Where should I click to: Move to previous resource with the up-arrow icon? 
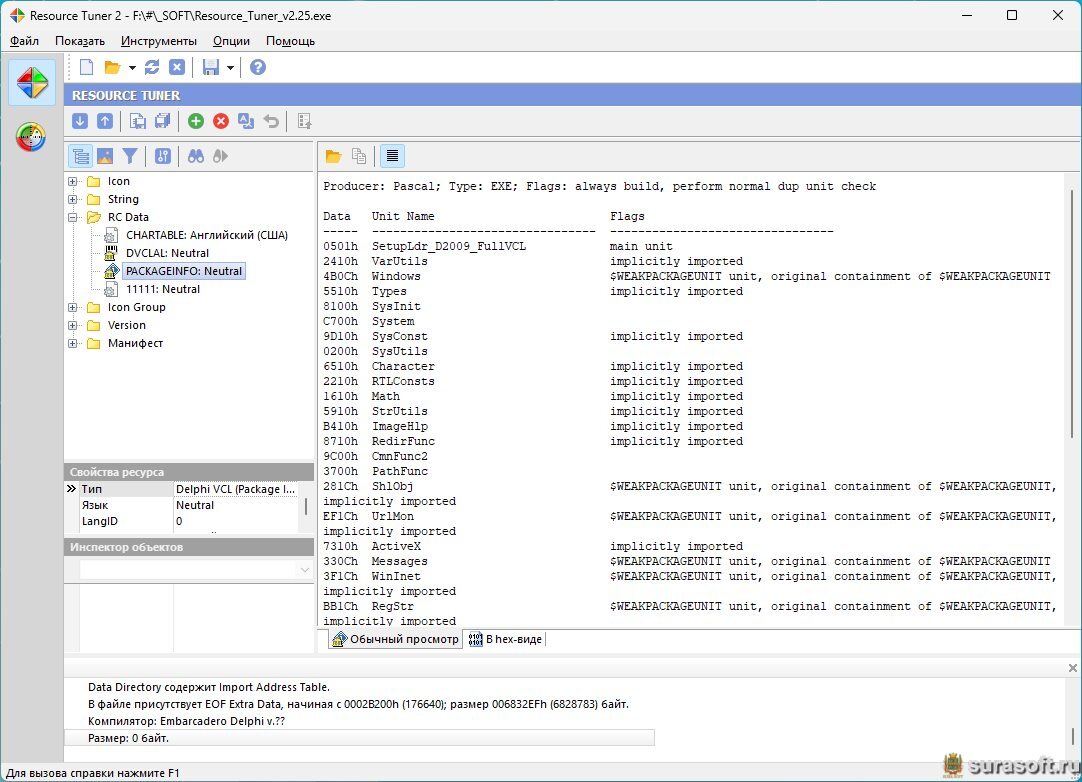point(105,121)
